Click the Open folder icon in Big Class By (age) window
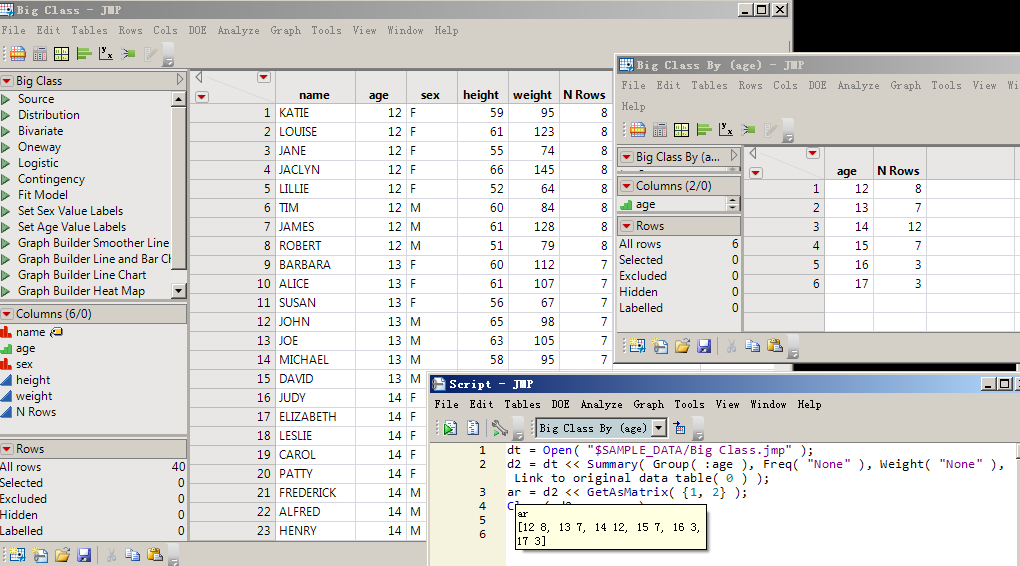Screen dimensions: 1020x566 682,346
